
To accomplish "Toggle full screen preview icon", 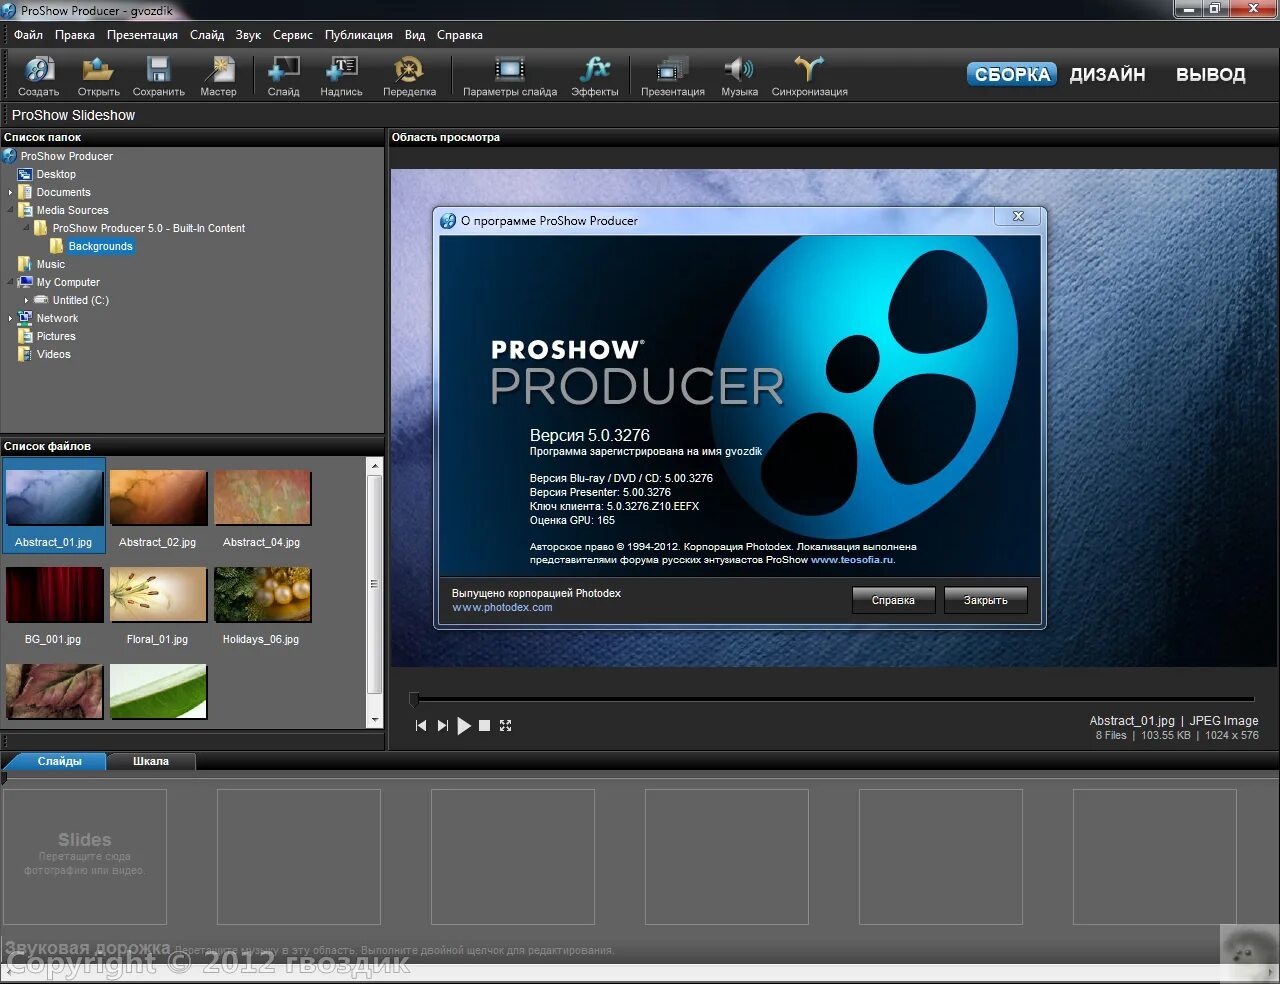I will (505, 726).
